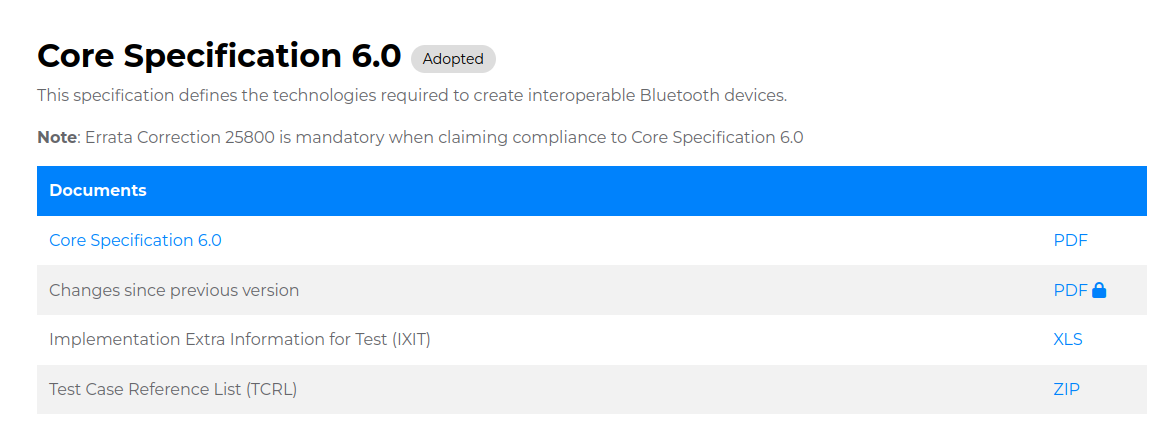Click "Core Specification 6.0" ending the note sentence
The height and width of the screenshot is (421, 1160).
point(717,138)
